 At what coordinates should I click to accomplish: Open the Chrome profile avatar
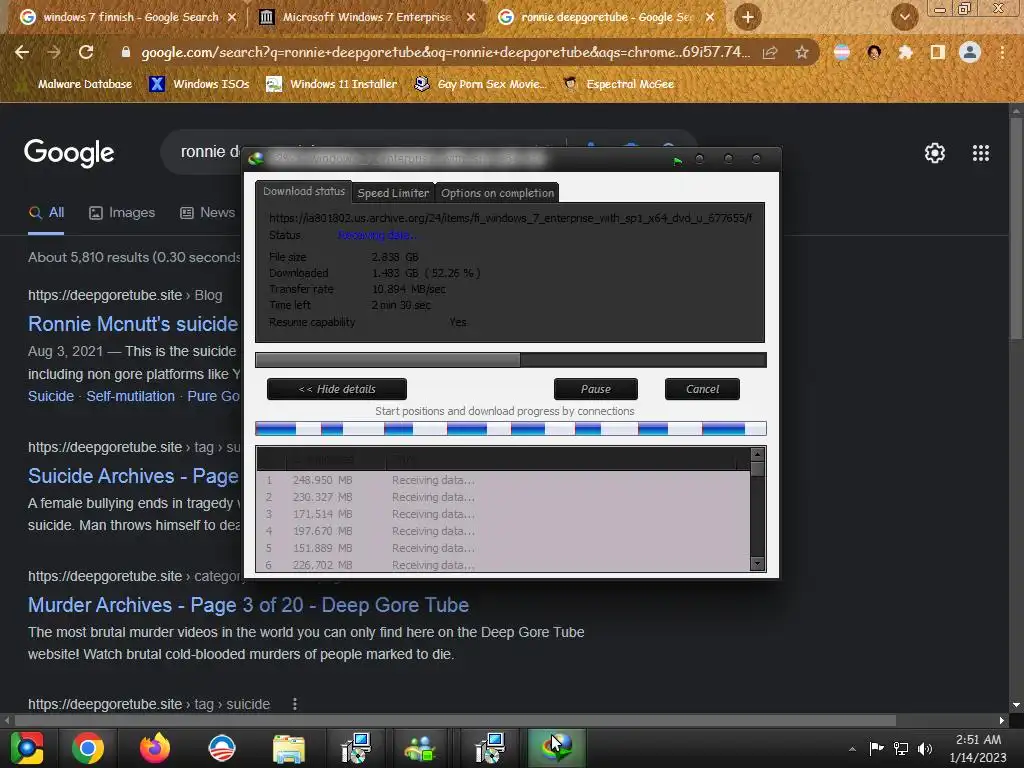[970, 52]
